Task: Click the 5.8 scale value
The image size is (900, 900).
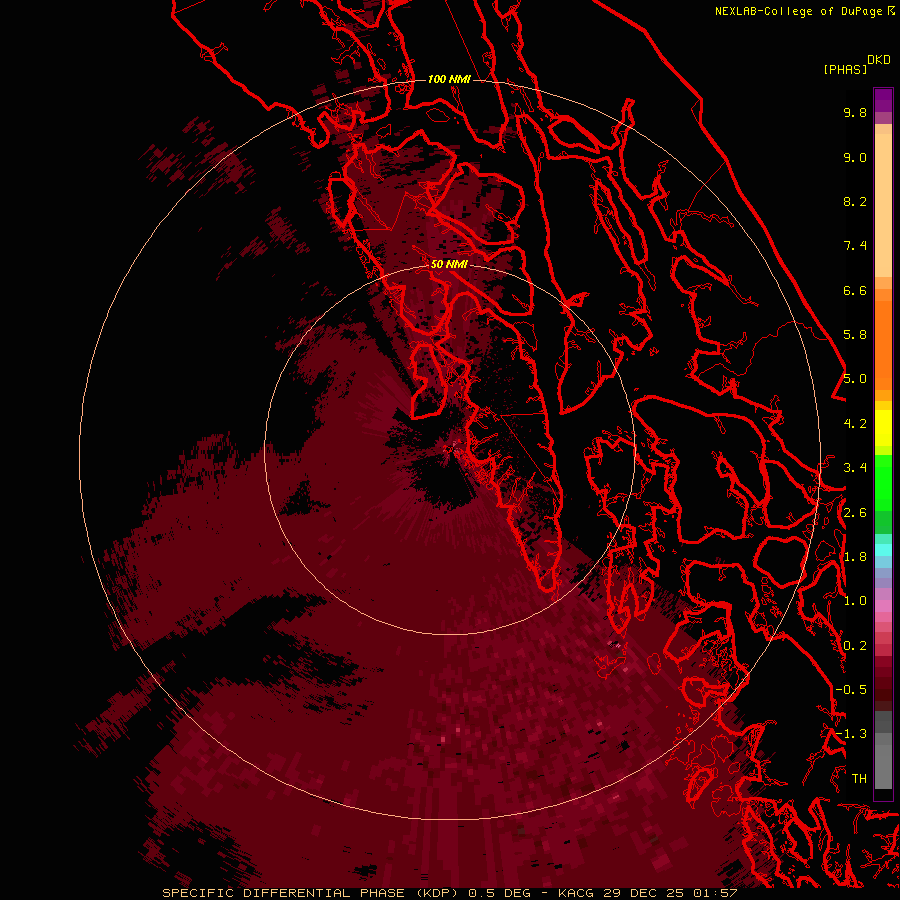Action: click(855, 335)
